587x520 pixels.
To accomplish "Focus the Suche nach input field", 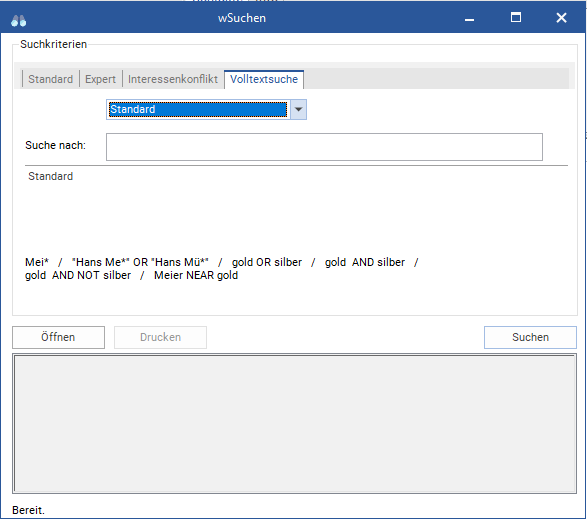I will click(x=324, y=147).
